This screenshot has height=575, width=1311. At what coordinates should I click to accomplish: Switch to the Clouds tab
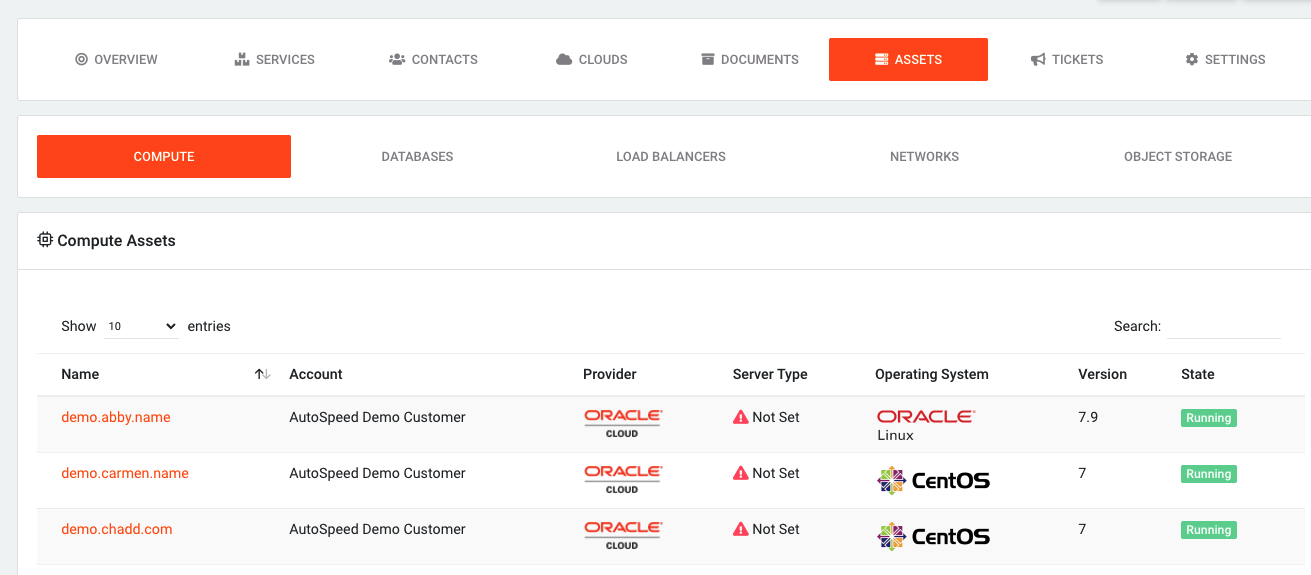coord(592,59)
